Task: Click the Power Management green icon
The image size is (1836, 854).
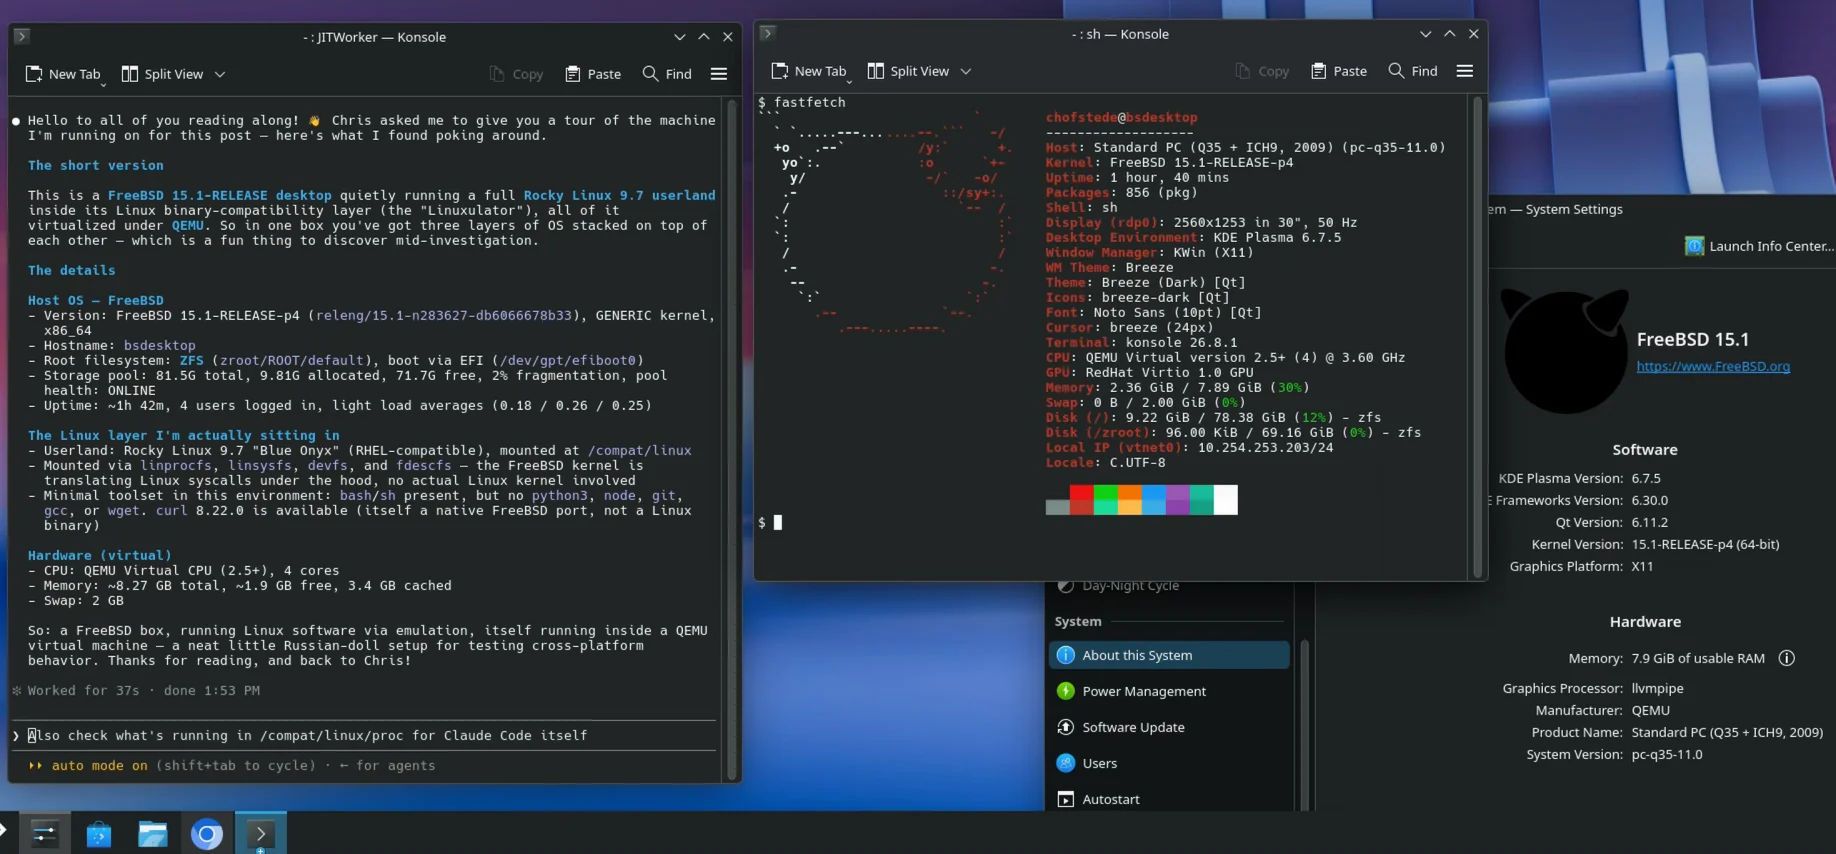Action: click(x=1065, y=691)
